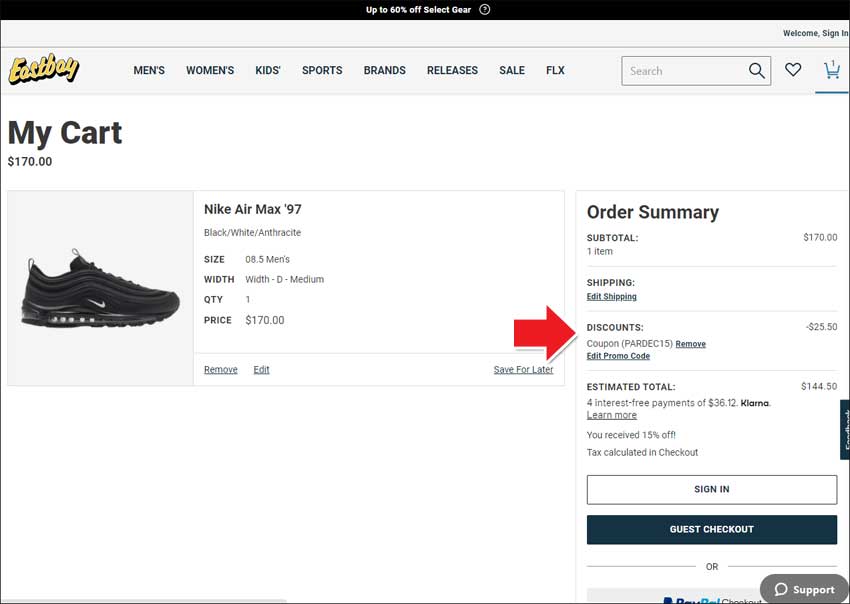Click the GUEST CHECKOUT button
This screenshot has width=850, height=604.
click(712, 530)
